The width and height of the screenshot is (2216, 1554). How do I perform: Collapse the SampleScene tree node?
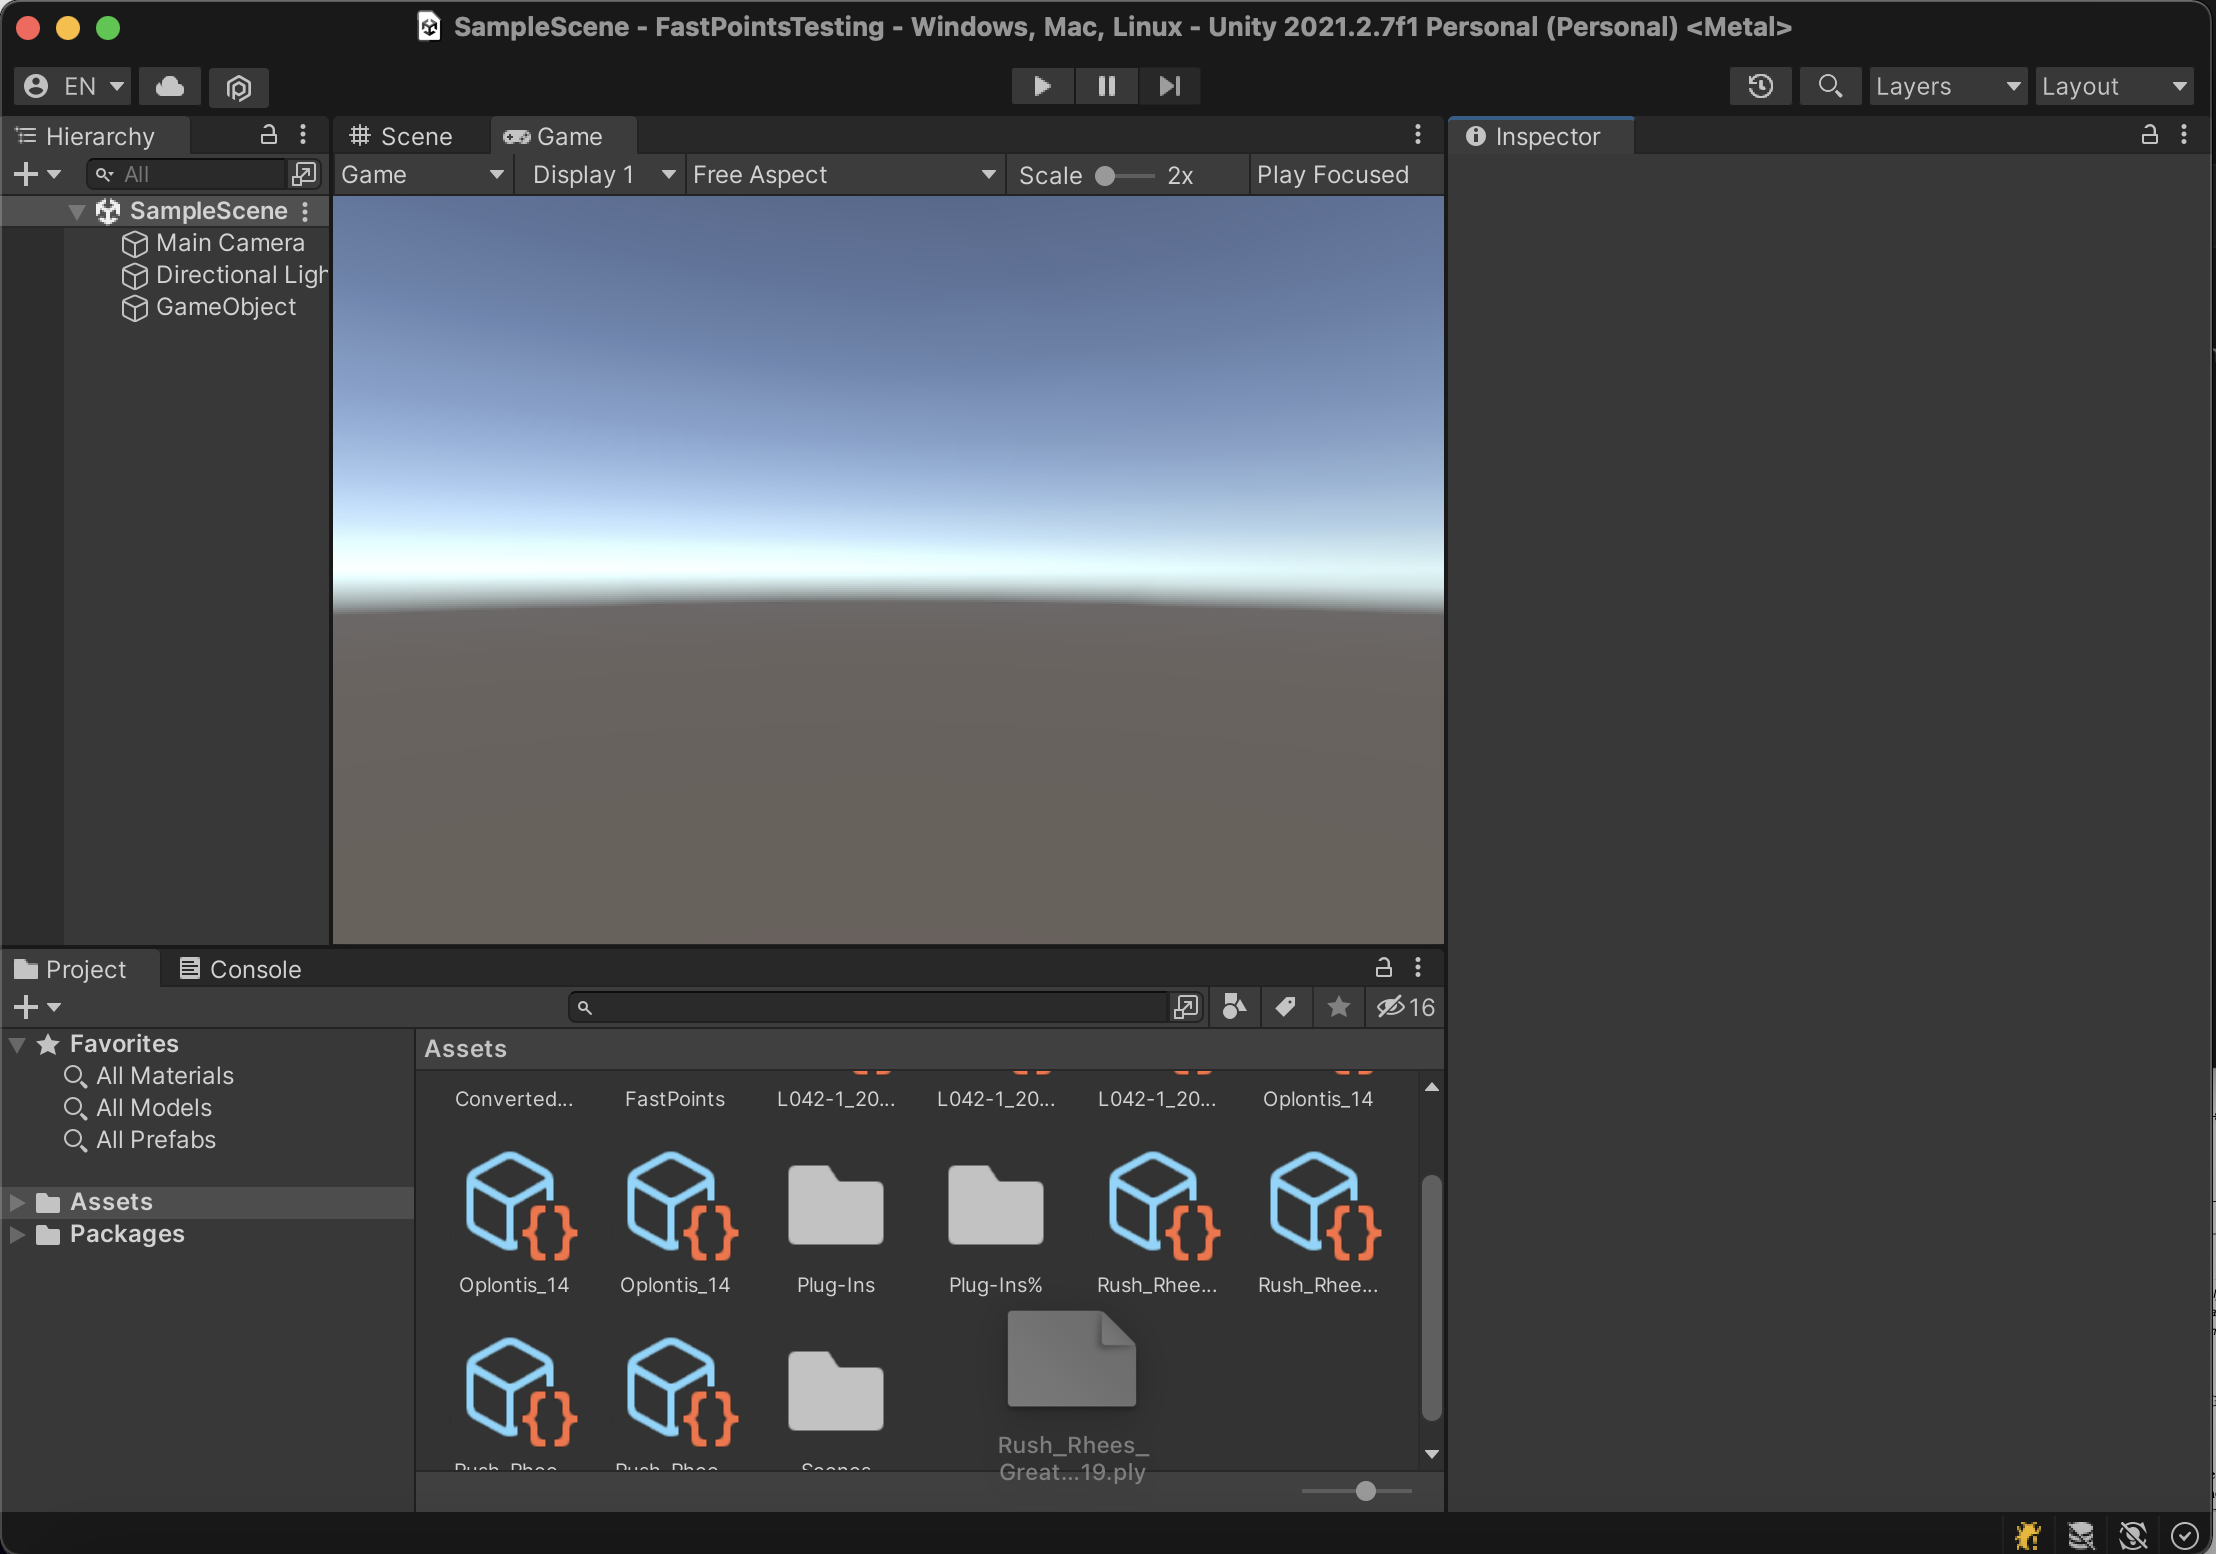[x=77, y=211]
